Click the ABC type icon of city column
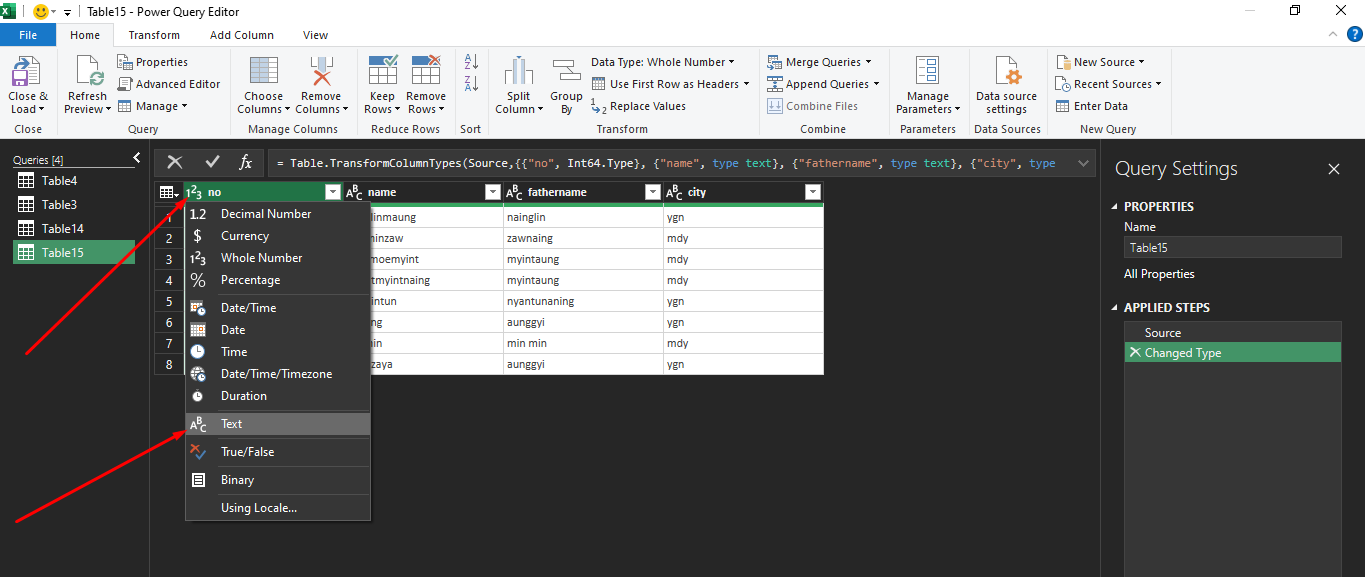1365x577 pixels. click(x=675, y=192)
